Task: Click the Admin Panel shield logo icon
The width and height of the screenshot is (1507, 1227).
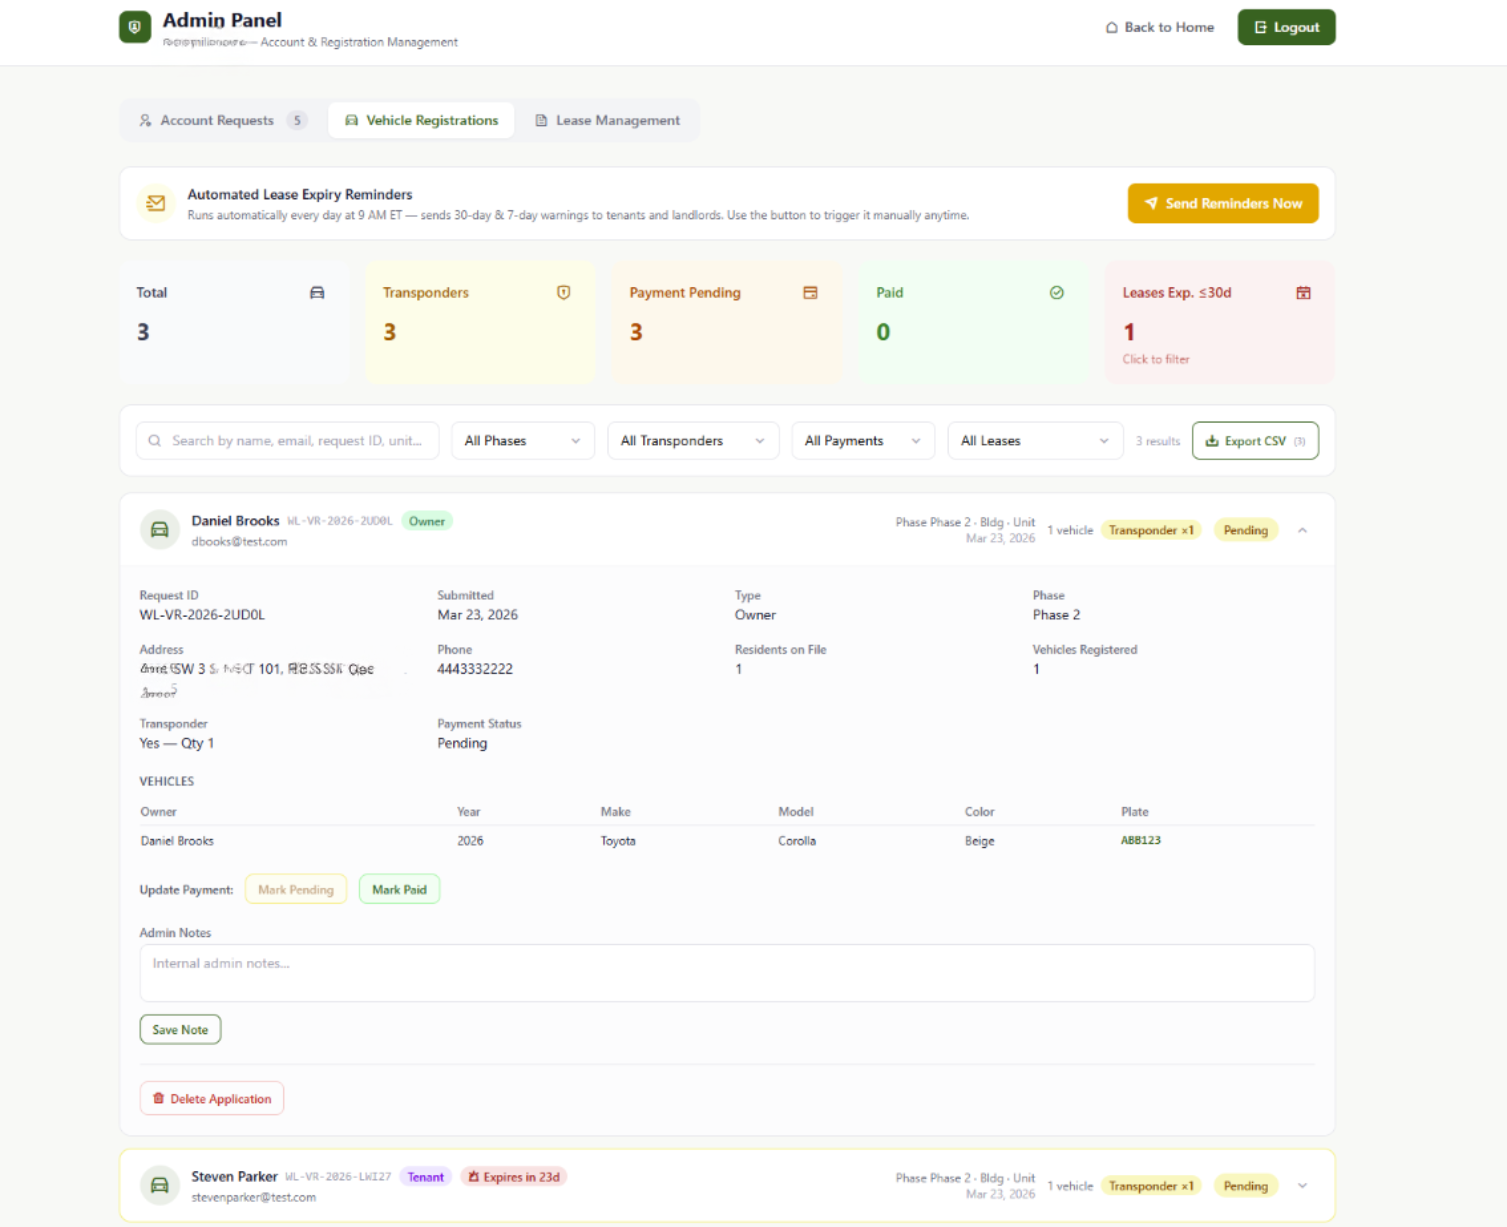Action: tap(135, 27)
